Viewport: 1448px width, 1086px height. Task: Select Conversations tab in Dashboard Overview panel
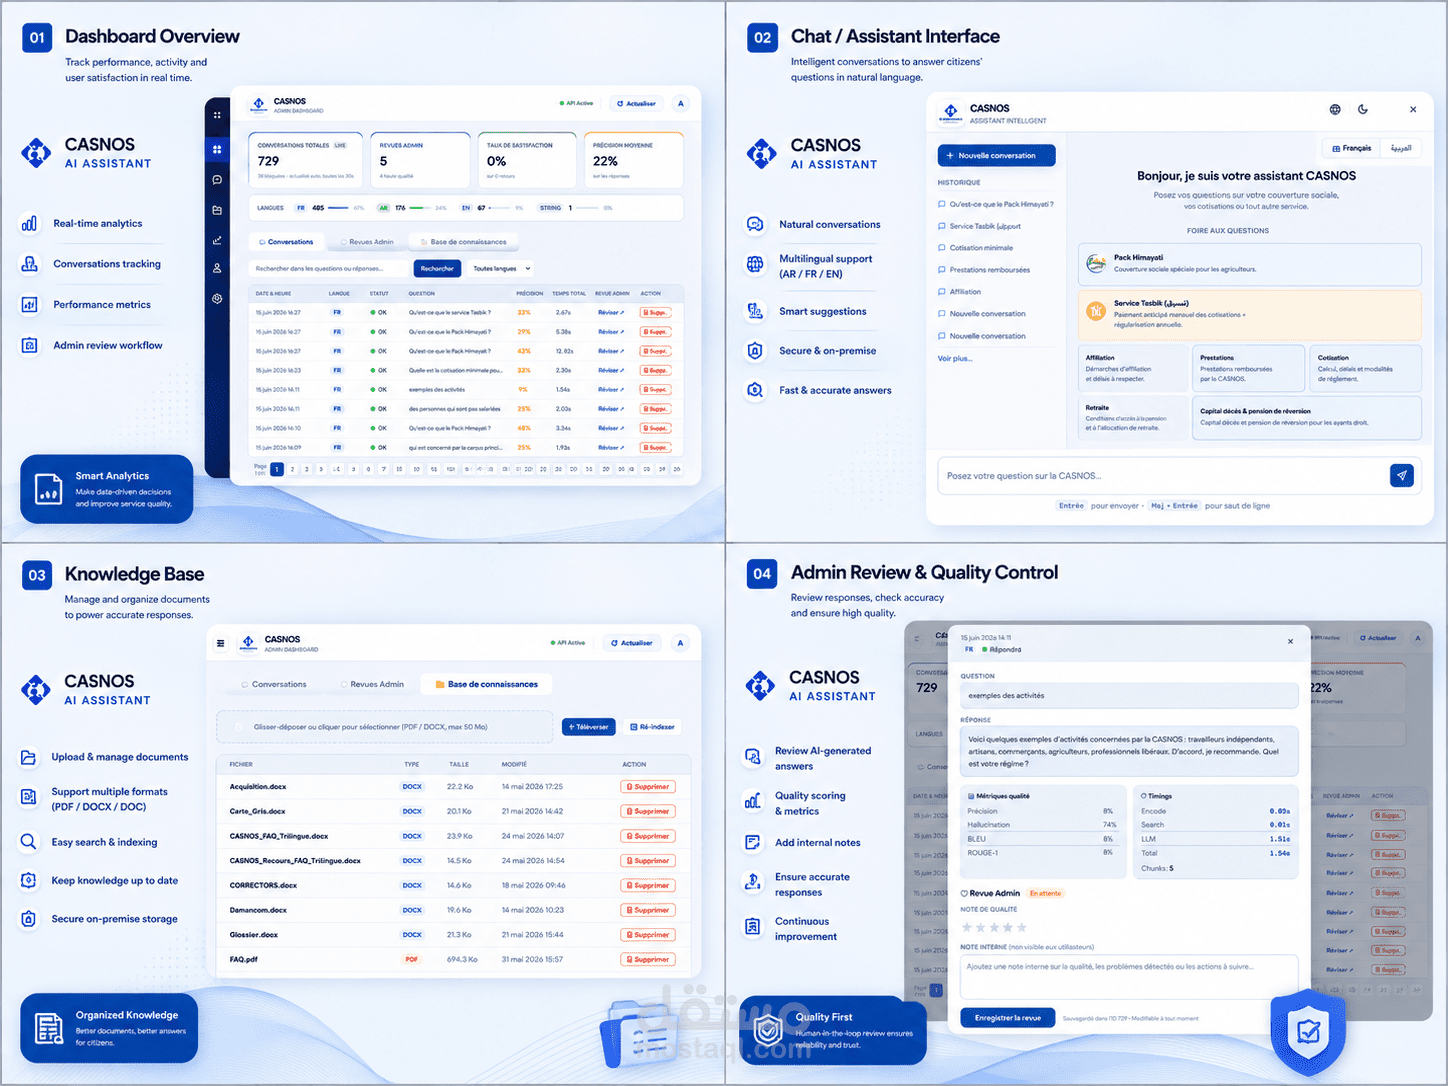286,242
